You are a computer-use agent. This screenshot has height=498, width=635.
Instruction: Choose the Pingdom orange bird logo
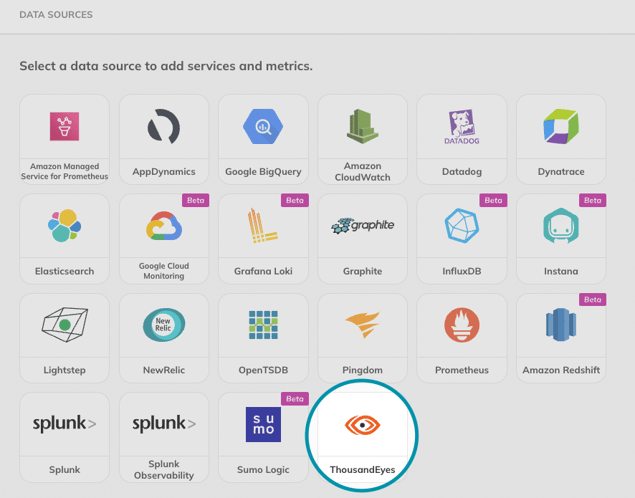click(x=362, y=325)
